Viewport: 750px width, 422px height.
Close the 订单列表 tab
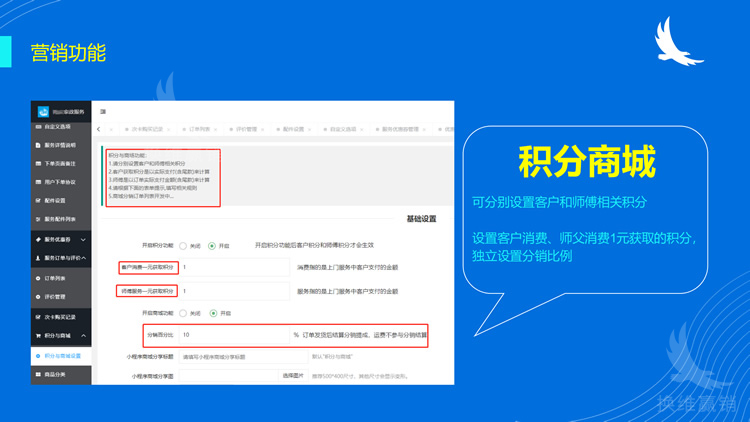click(215, 130)
